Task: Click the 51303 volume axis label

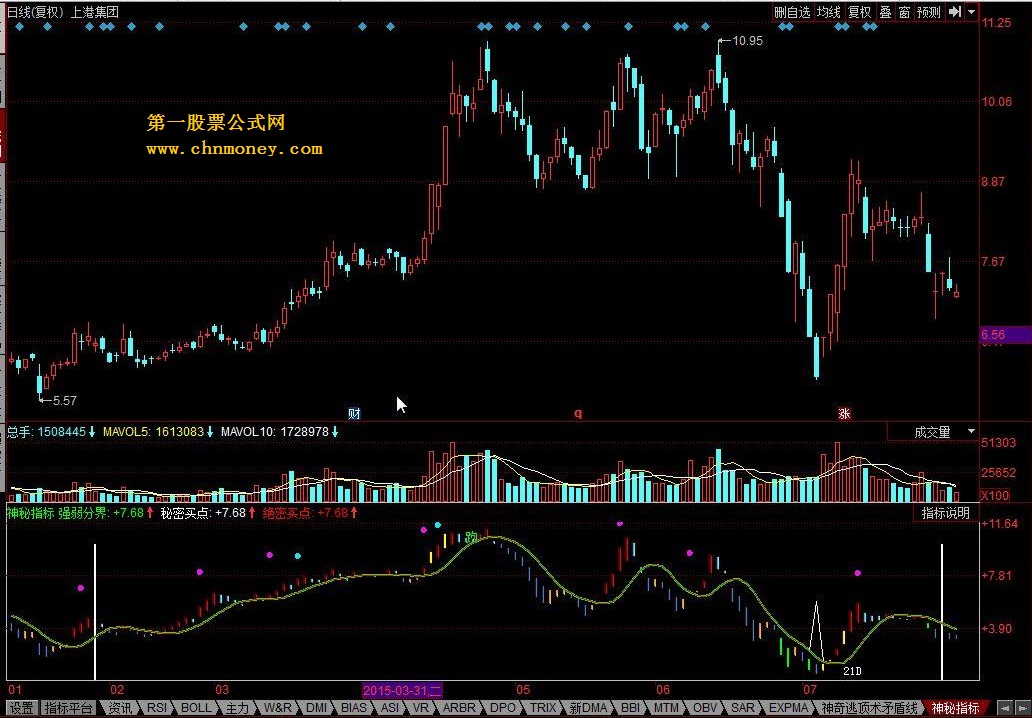Action: coord(998,443)
